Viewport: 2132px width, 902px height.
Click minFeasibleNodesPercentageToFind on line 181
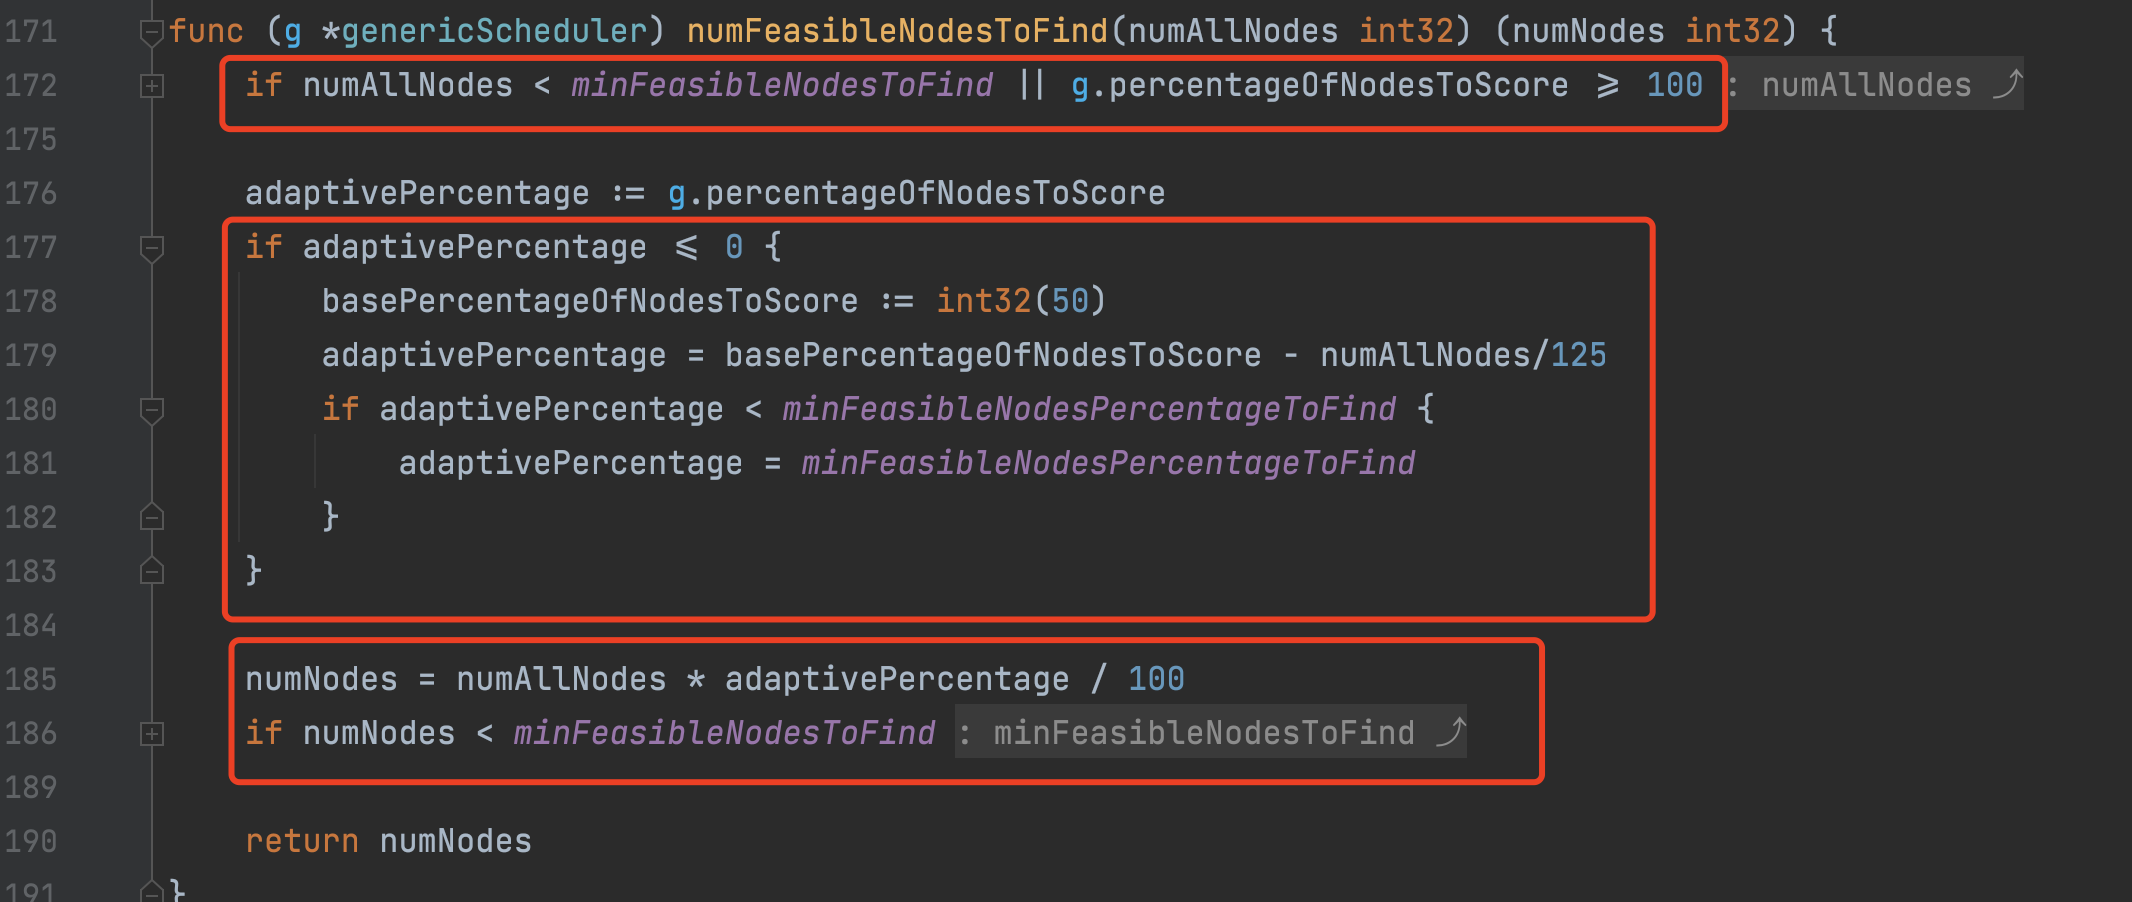pos(1108,463)
